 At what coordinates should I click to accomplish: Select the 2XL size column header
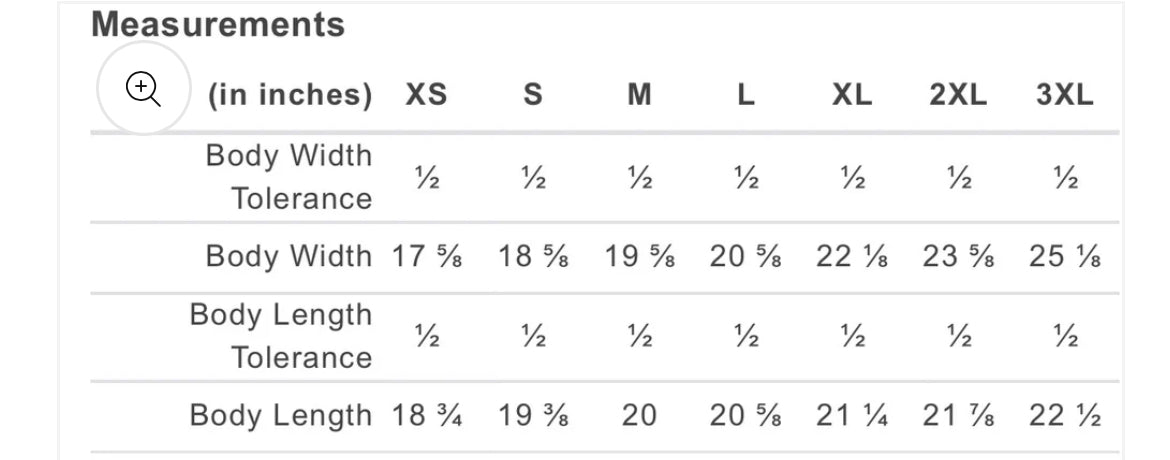click(x=958, y=96)
